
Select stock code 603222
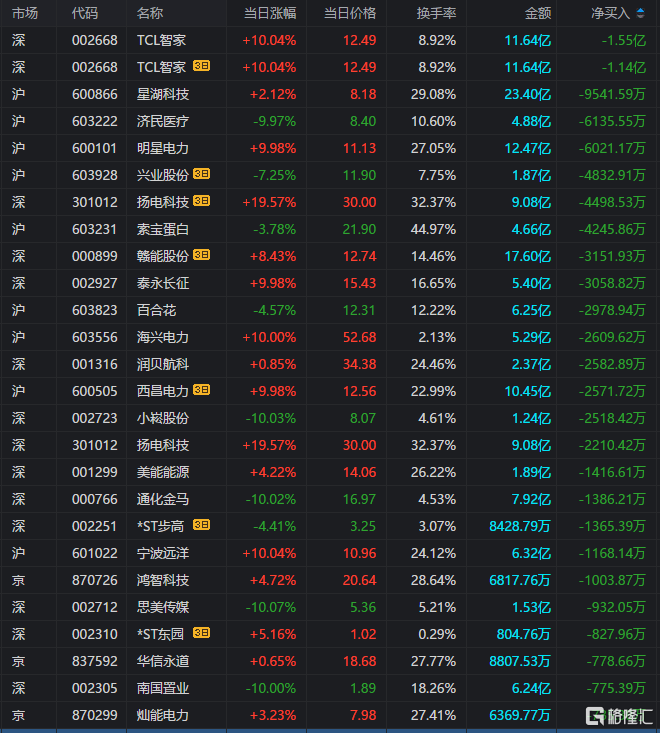click(95, 122)
